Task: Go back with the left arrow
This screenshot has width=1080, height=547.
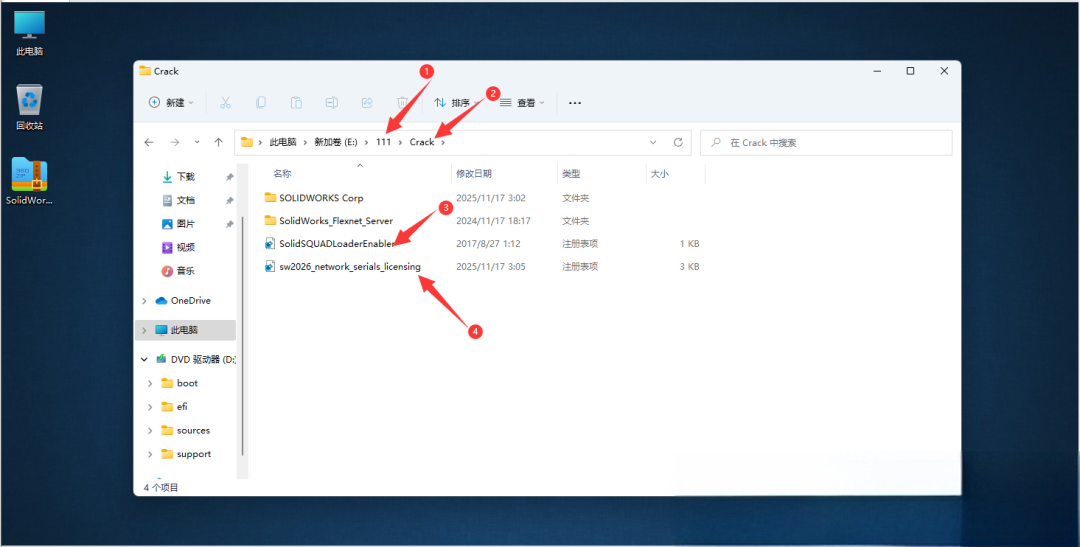Action: [149, 143]
